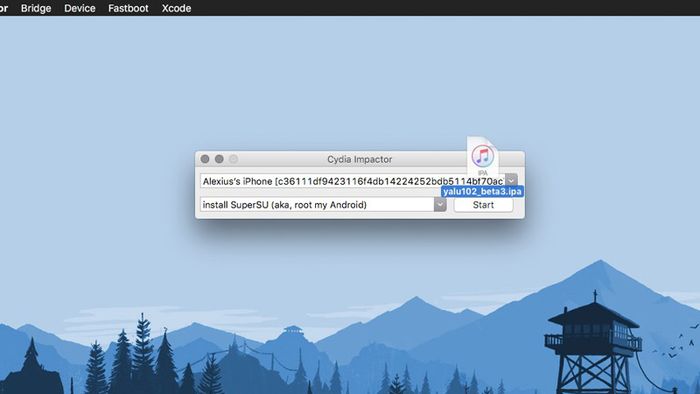Expand the install SuperSU action dropdown arrow

(x=440, y=204)
